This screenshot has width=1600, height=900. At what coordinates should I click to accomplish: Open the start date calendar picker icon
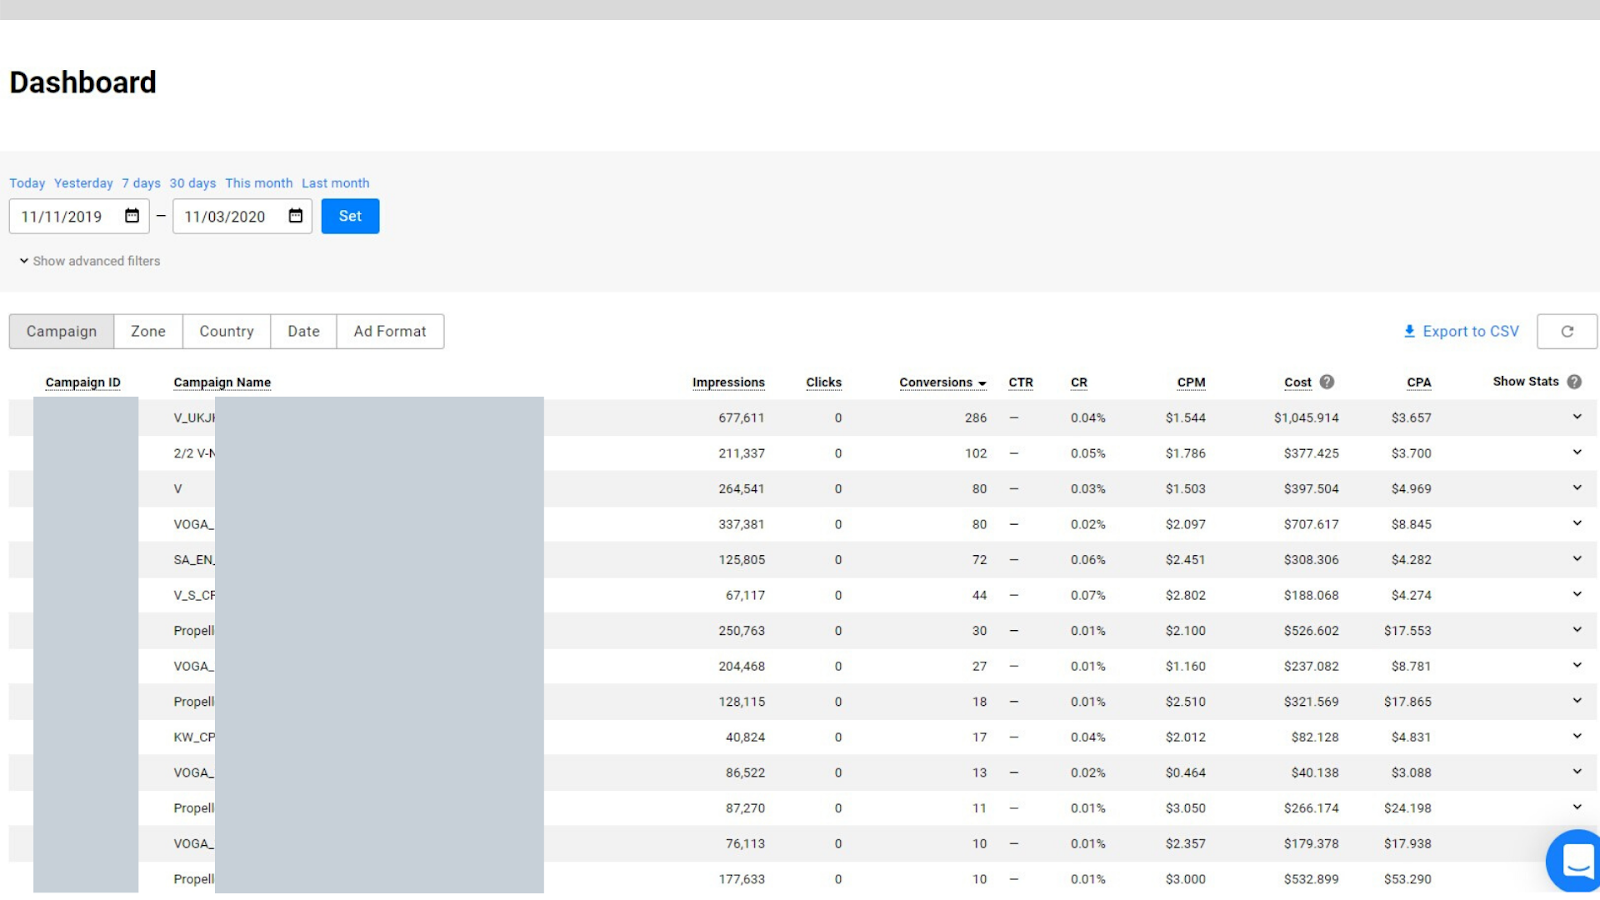132,216
